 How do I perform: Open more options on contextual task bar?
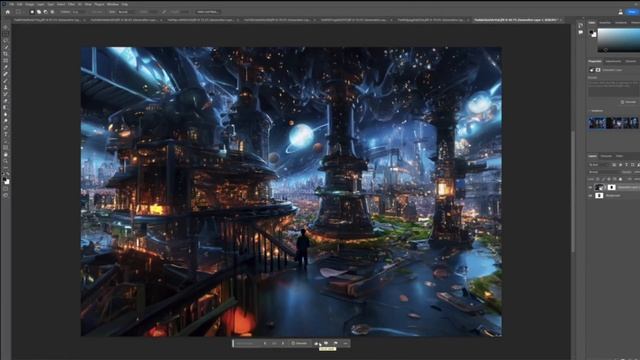(346, 343)
